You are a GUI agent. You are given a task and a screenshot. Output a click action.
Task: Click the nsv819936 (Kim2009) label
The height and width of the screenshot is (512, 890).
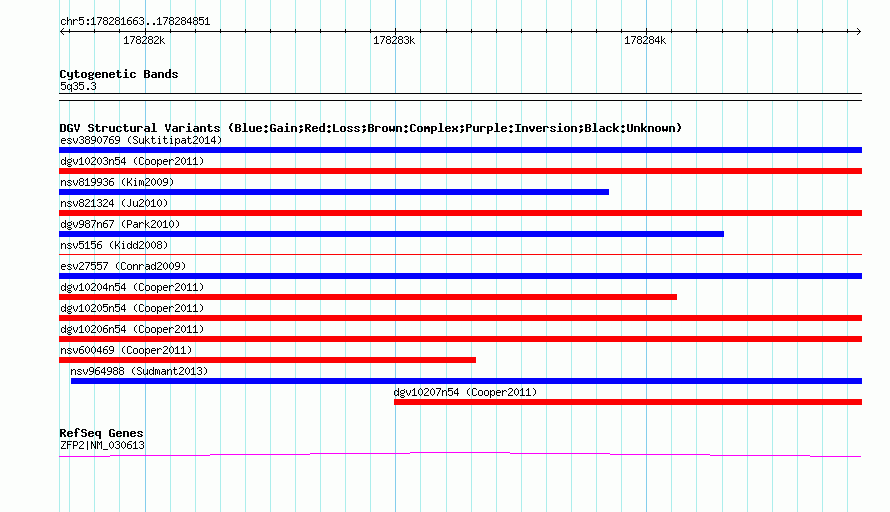[117, 182]
